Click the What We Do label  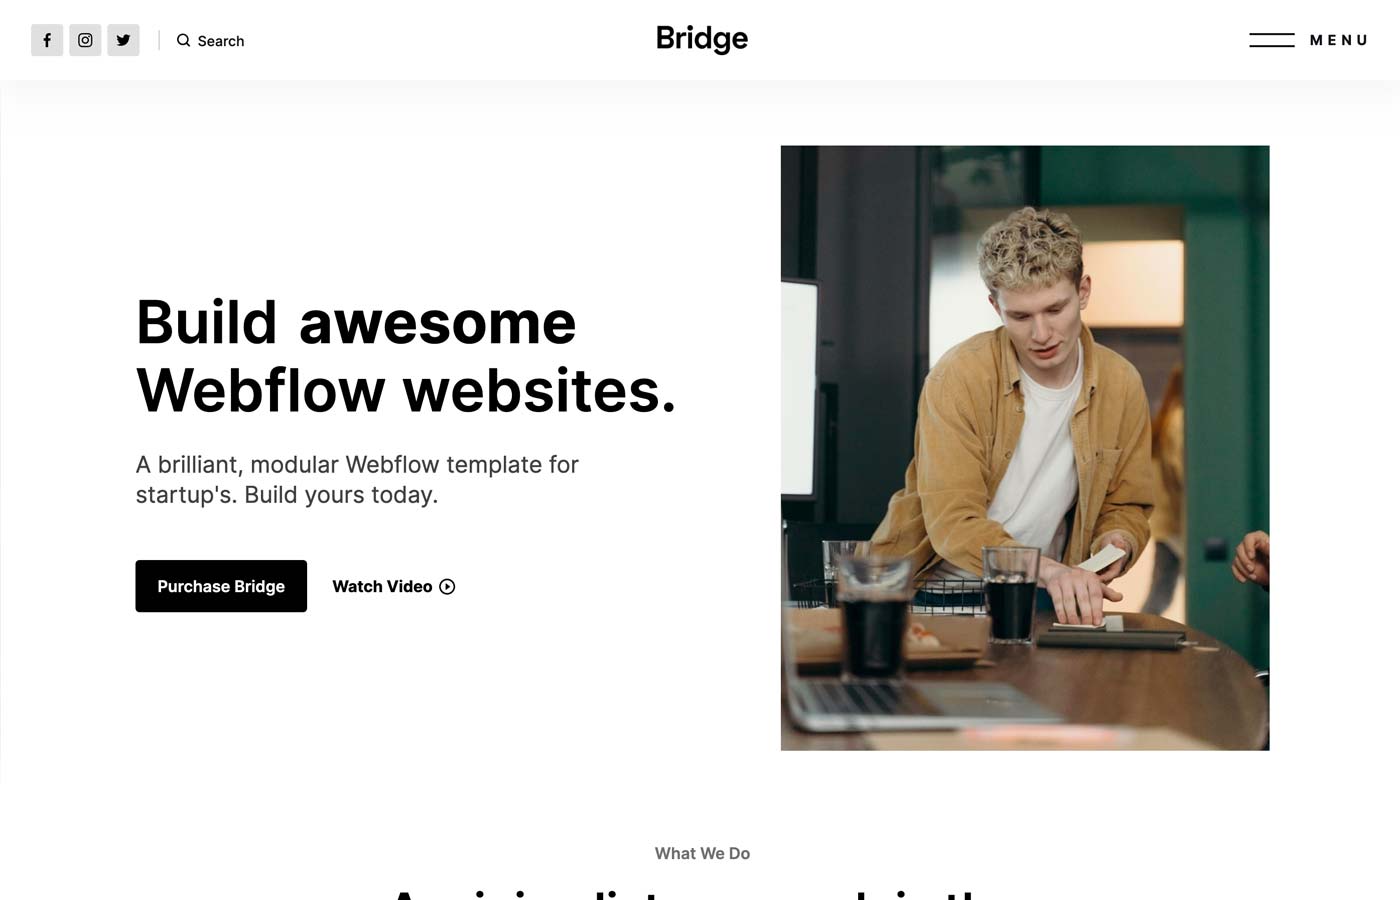(702, 853)
